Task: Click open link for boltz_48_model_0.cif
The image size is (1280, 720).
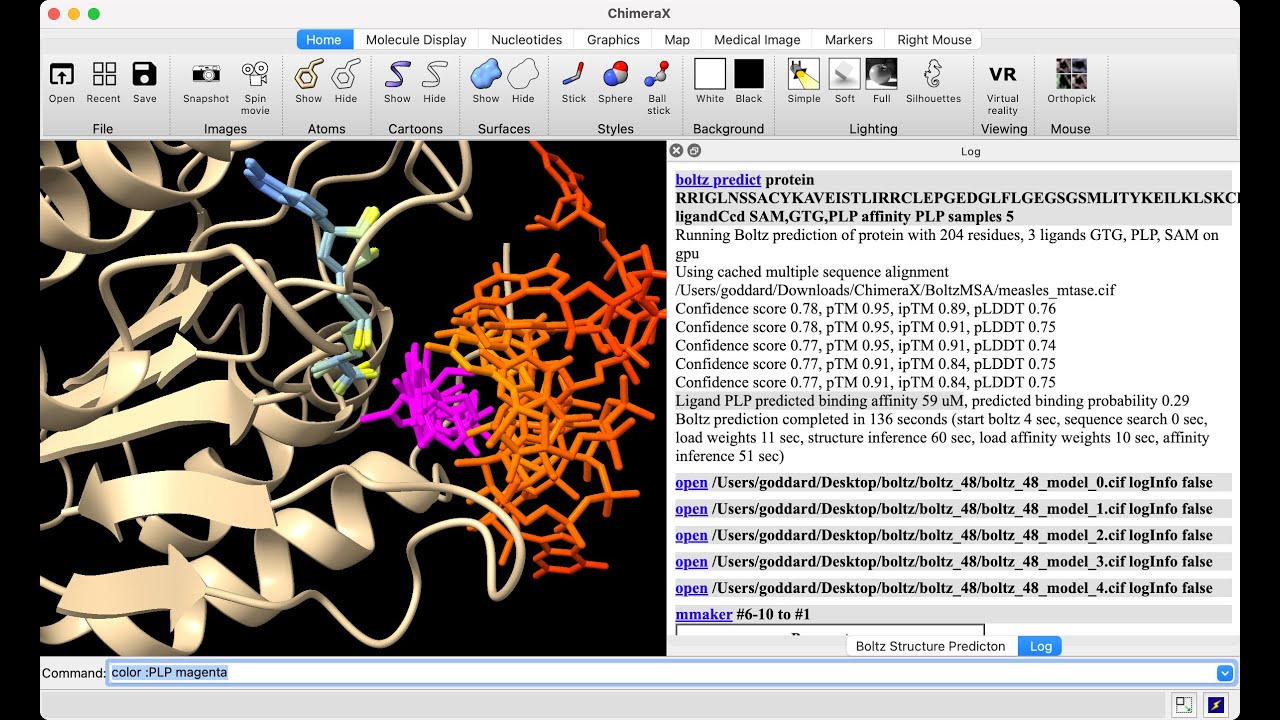Action: tap(691, 482)
